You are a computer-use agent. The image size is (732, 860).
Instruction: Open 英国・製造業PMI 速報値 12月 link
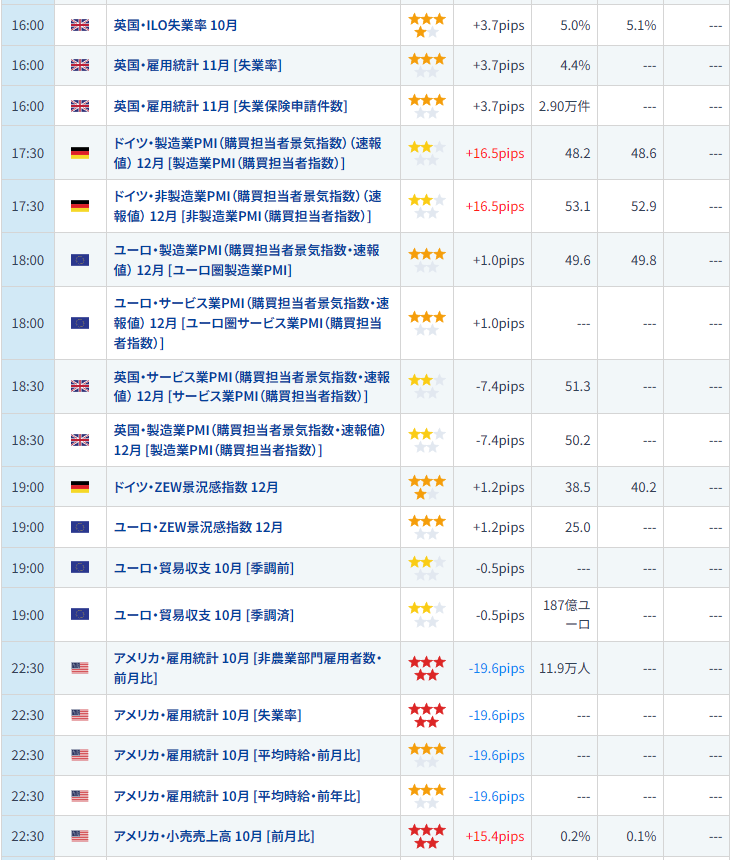coord(249,440)
